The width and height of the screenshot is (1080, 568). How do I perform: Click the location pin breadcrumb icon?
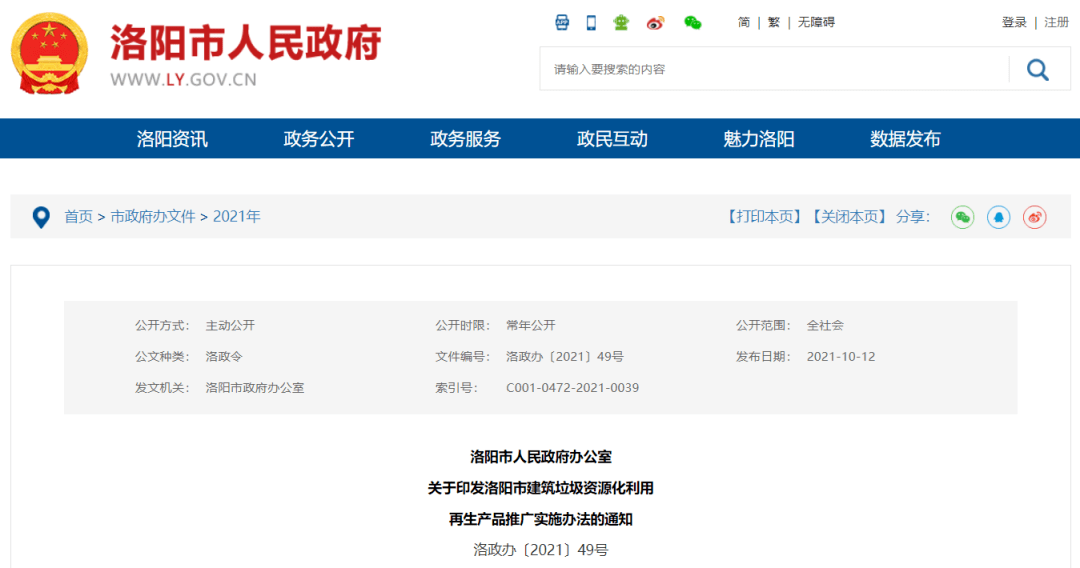click(x=41, y=217)
